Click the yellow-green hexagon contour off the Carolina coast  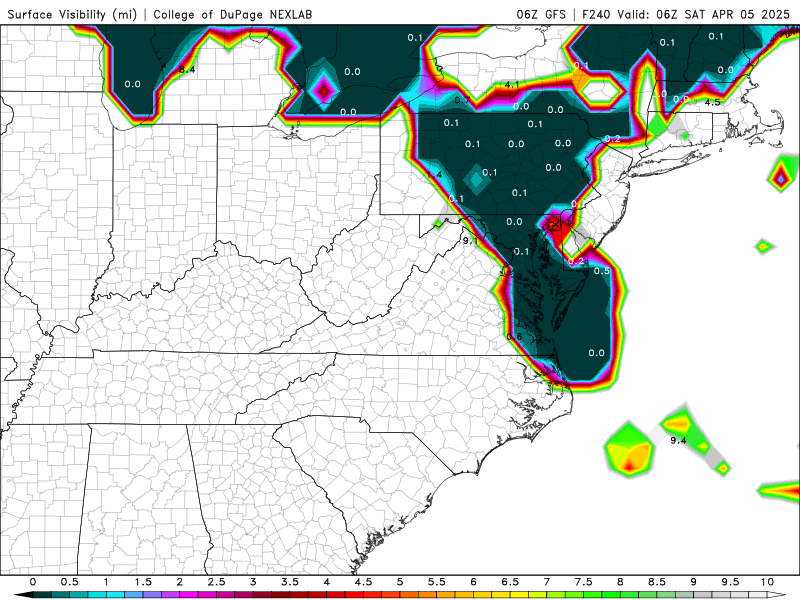pos(630,451)
